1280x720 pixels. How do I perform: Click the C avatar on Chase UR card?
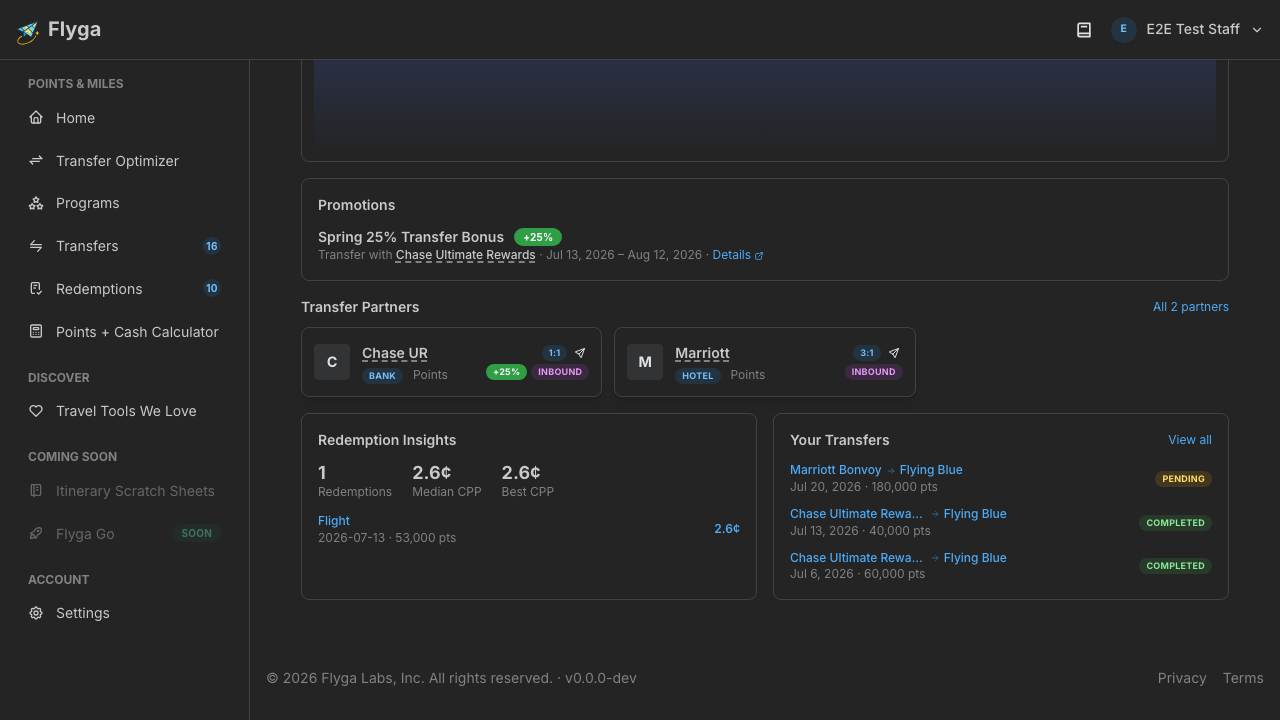coord(332,362)
